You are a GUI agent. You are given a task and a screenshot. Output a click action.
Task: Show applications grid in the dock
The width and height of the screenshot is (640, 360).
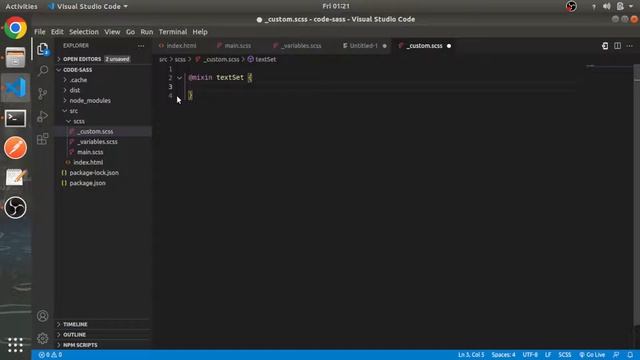pos(16,345)
